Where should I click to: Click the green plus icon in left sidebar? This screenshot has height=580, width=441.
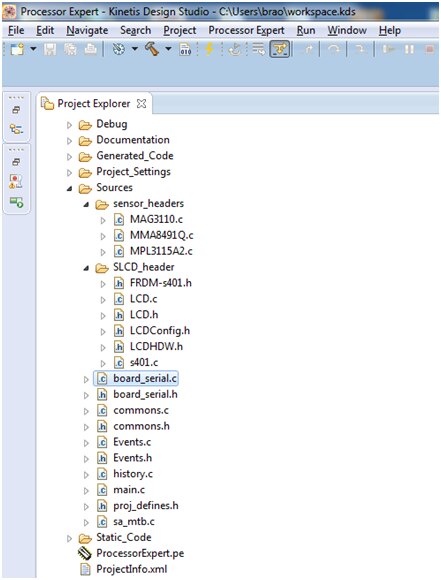16,202
